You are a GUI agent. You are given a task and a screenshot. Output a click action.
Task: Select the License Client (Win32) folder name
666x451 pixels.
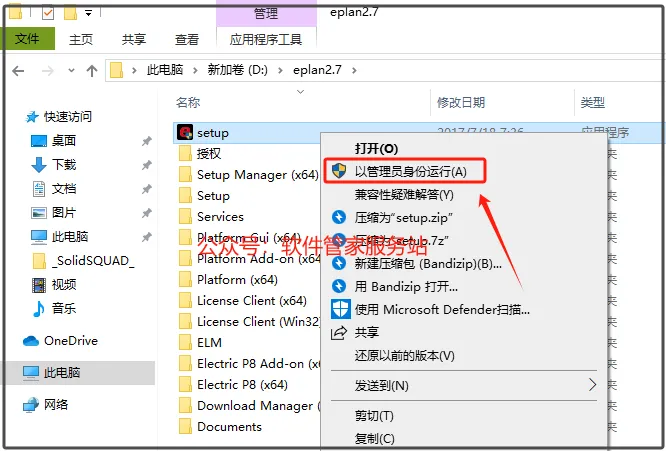click(259, 321)
